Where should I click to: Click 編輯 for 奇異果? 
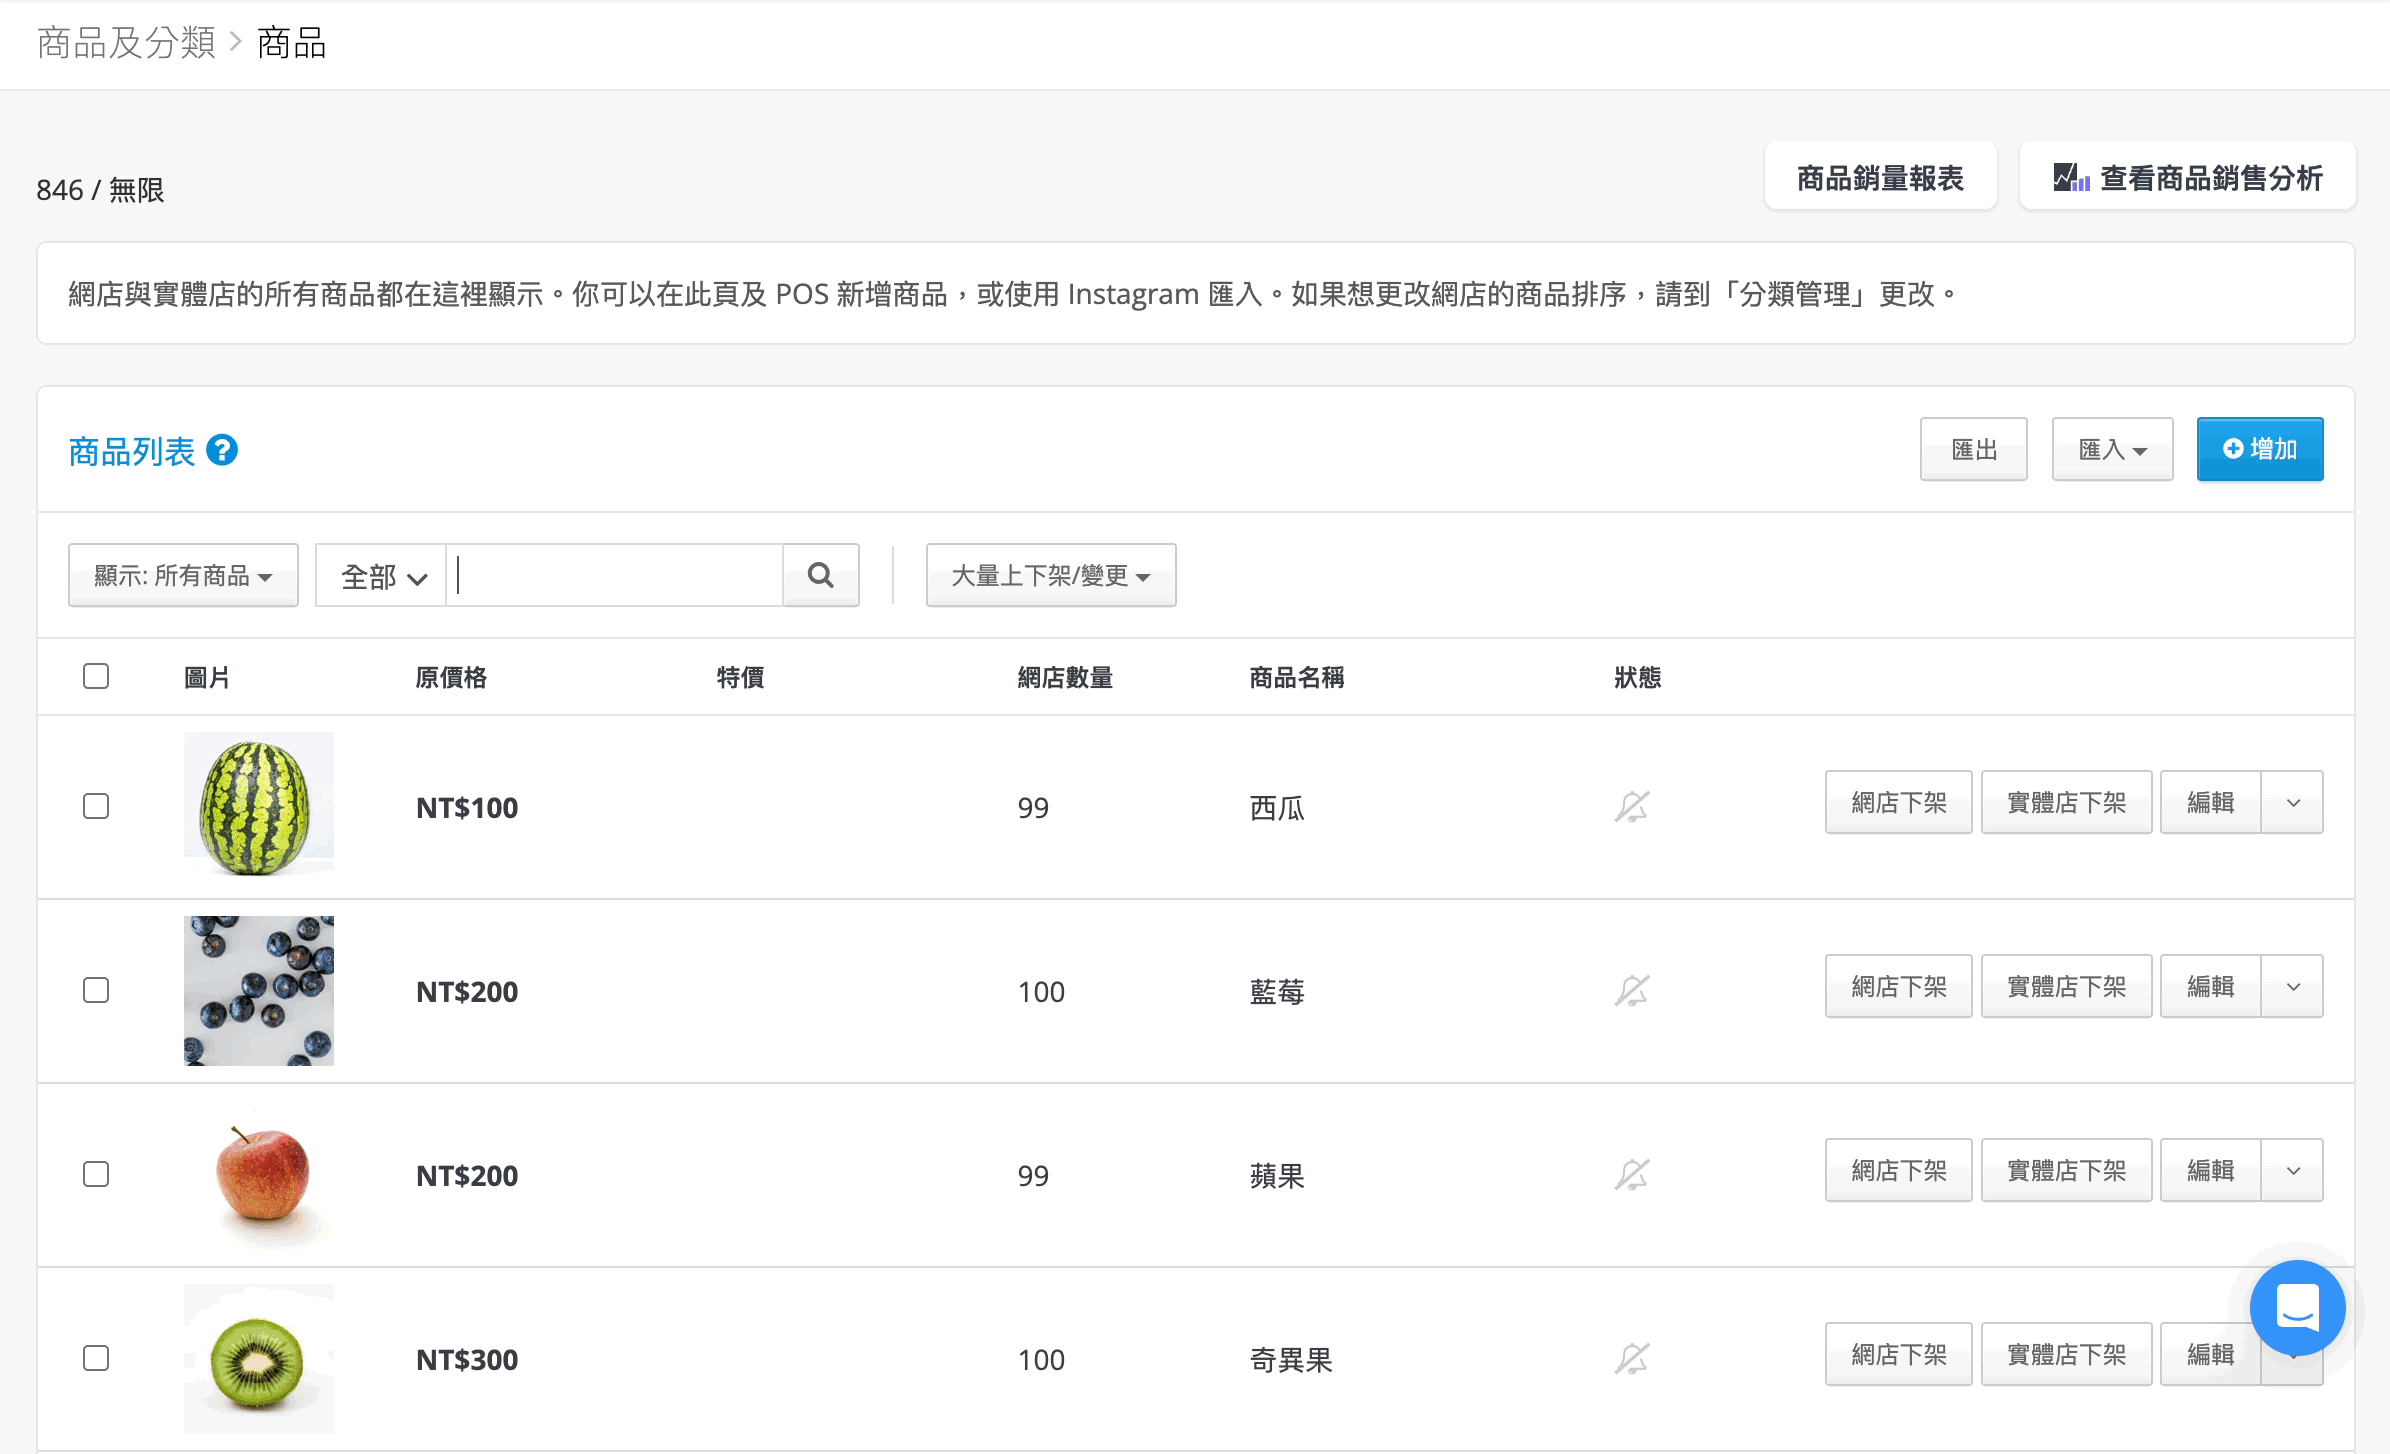pos(2210,1354)
